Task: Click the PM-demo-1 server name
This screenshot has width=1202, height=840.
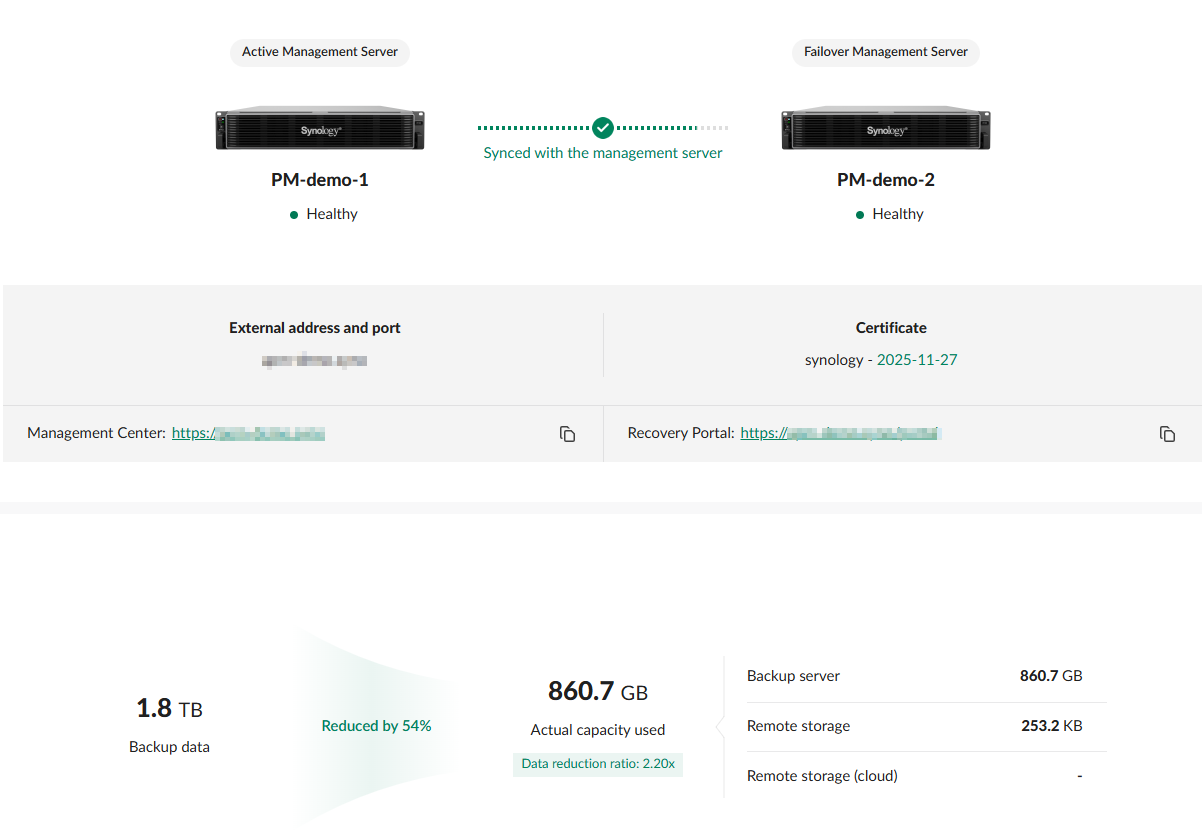Action: [x=320, y=180]
